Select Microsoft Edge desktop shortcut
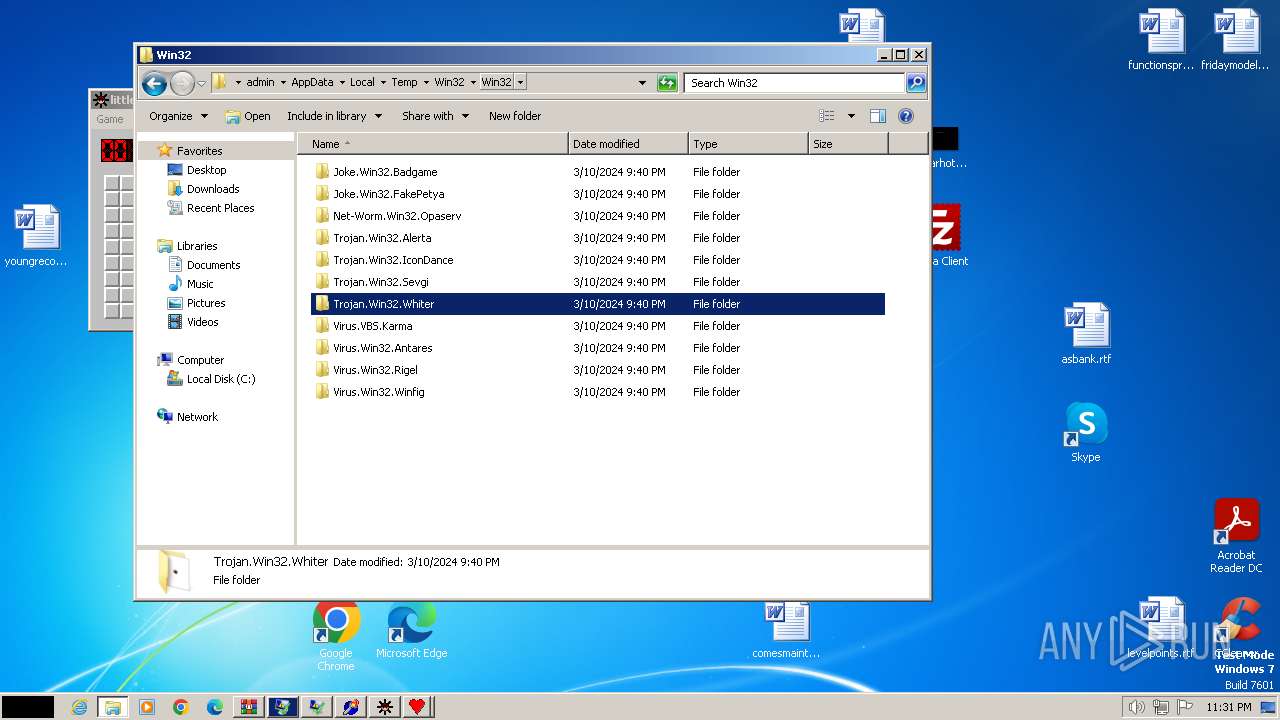 [x=411, y=630]
